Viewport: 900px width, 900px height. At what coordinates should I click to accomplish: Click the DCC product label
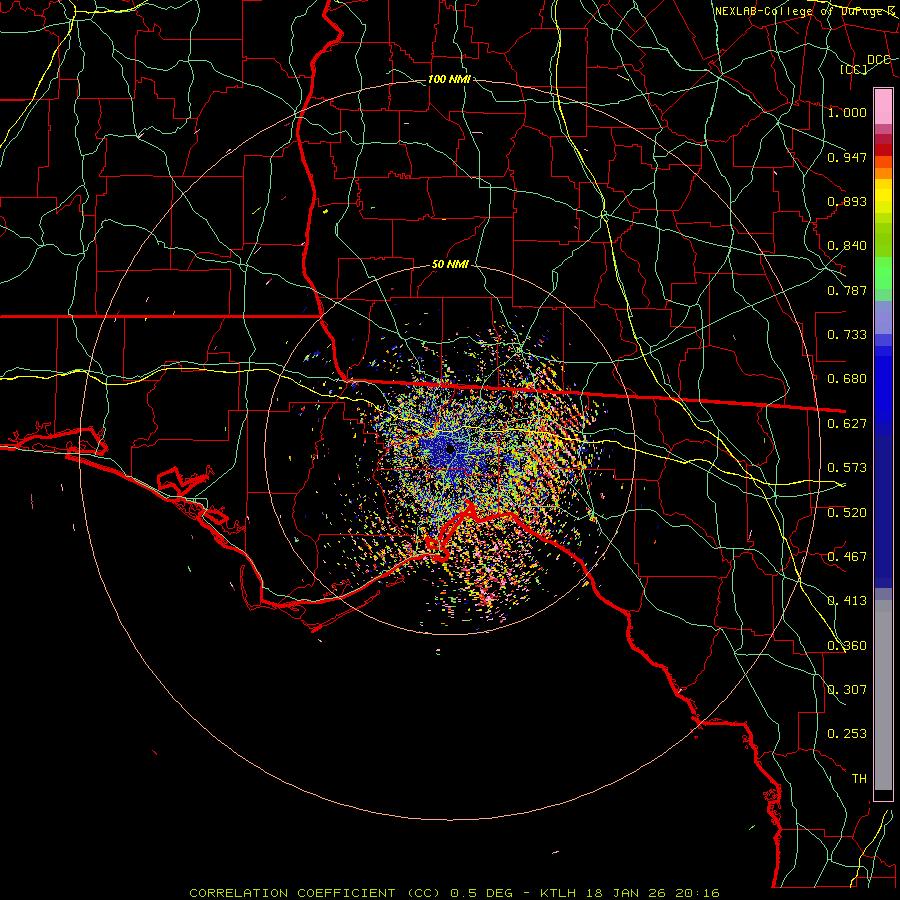[878, 60]
